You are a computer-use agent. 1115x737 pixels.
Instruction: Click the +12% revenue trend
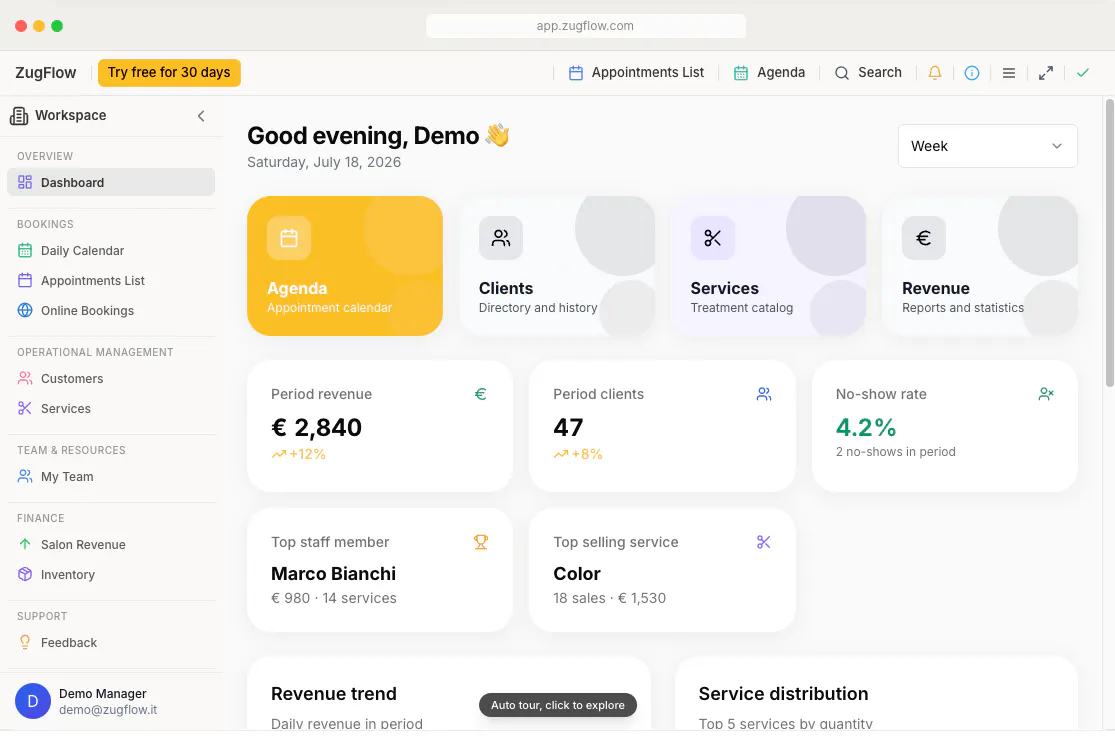pos(299,454)
